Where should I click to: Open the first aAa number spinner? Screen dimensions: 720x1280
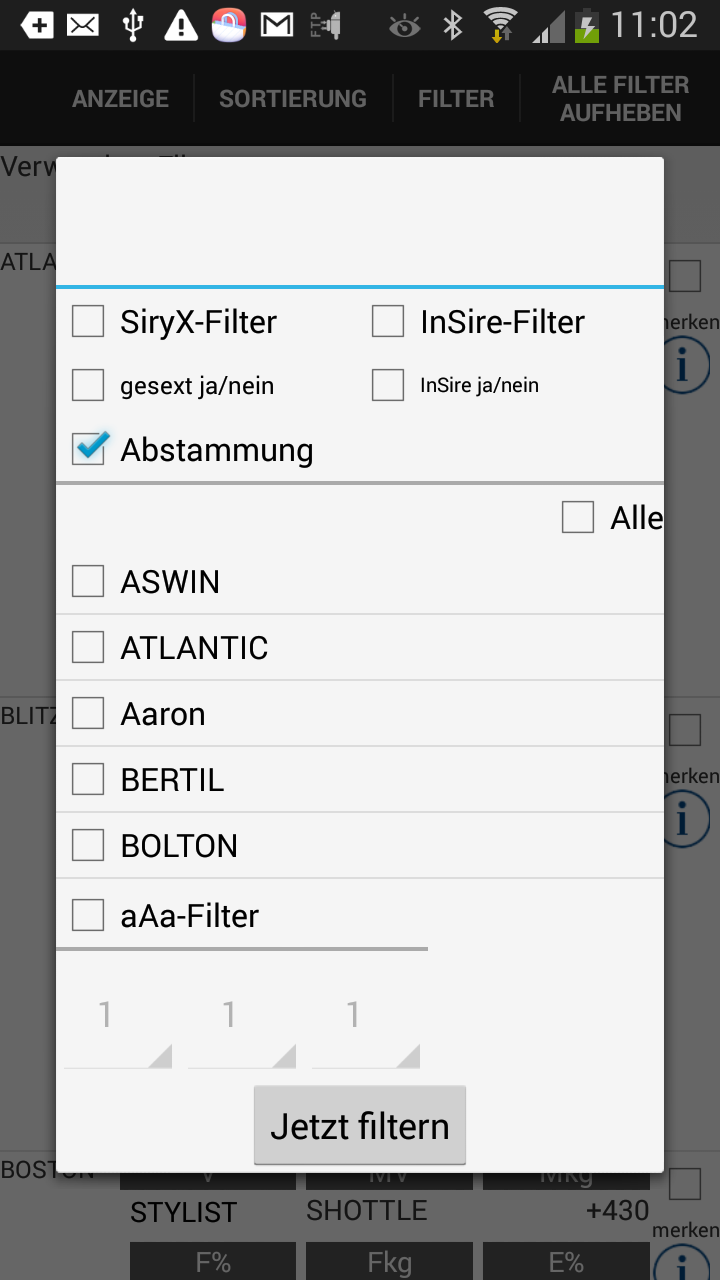click(x=118, y=1030)
